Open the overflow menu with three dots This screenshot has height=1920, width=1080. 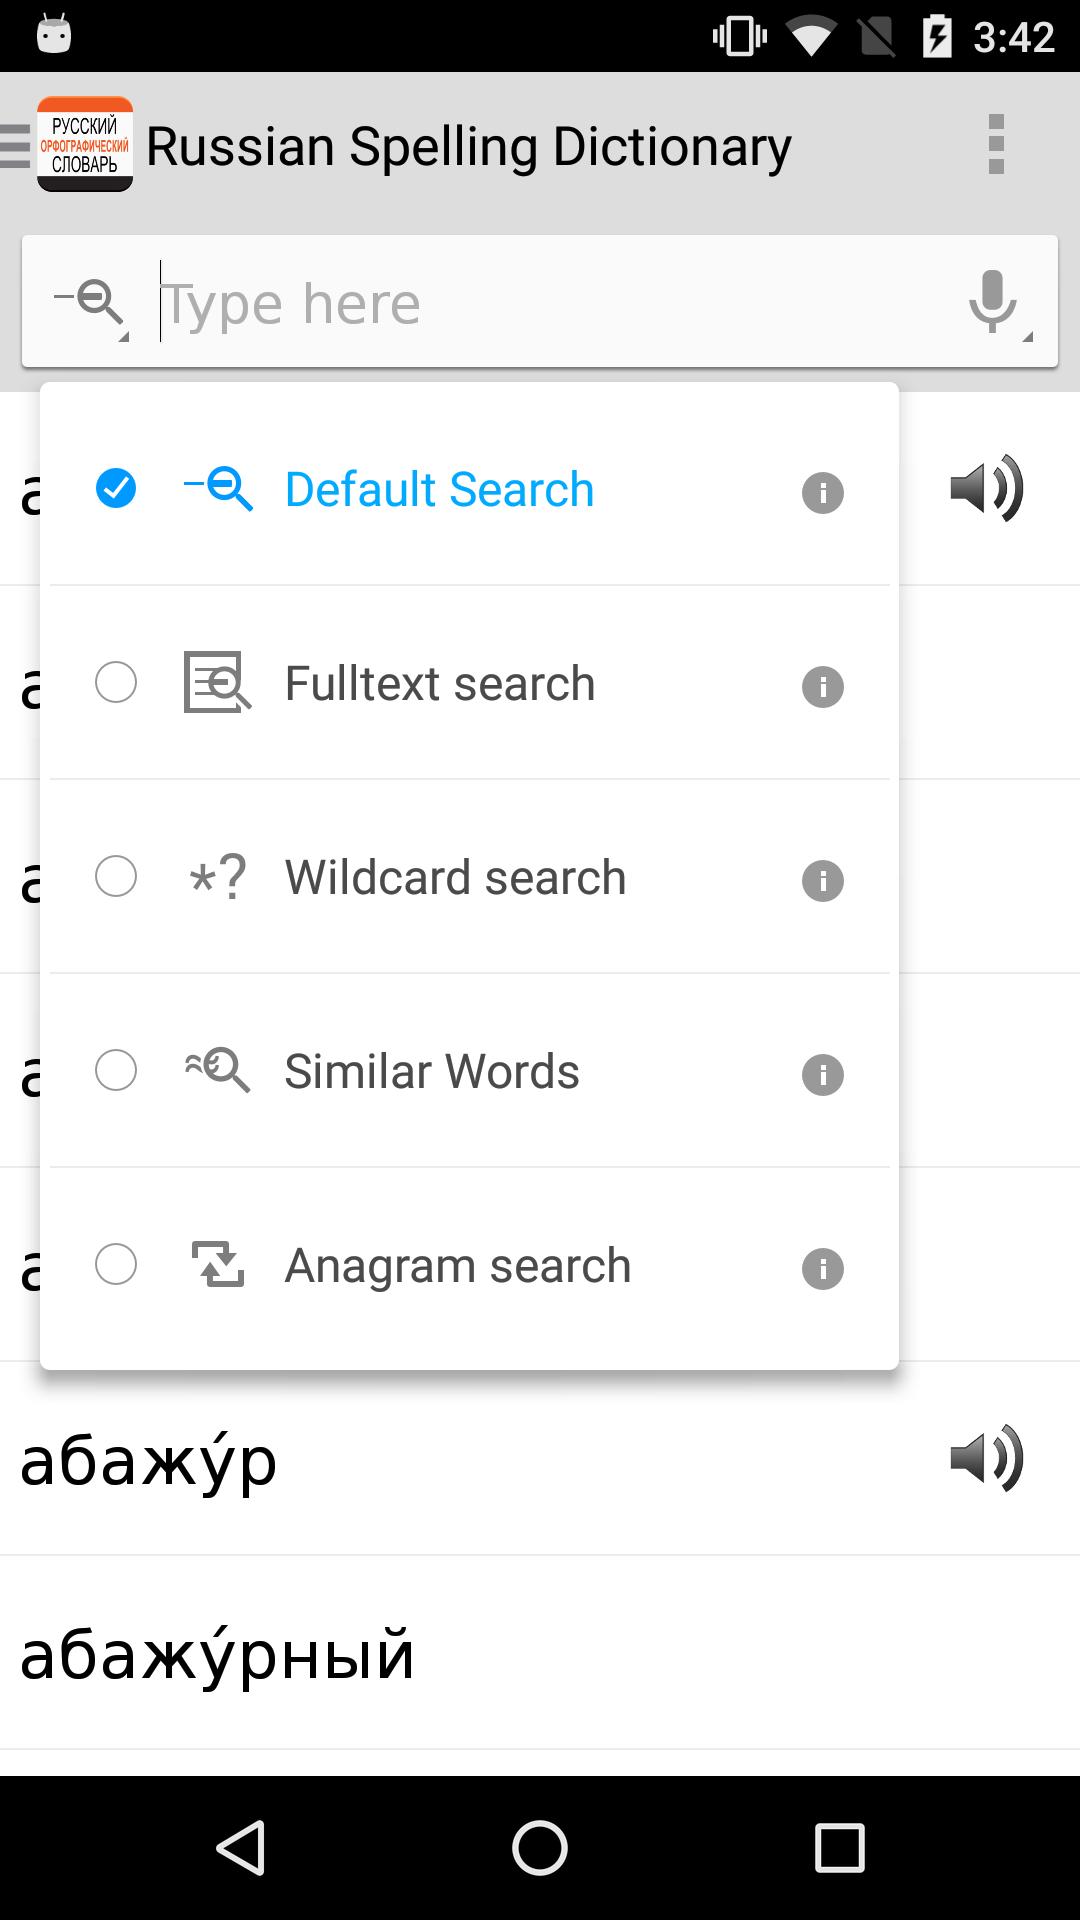click(994, 143)
